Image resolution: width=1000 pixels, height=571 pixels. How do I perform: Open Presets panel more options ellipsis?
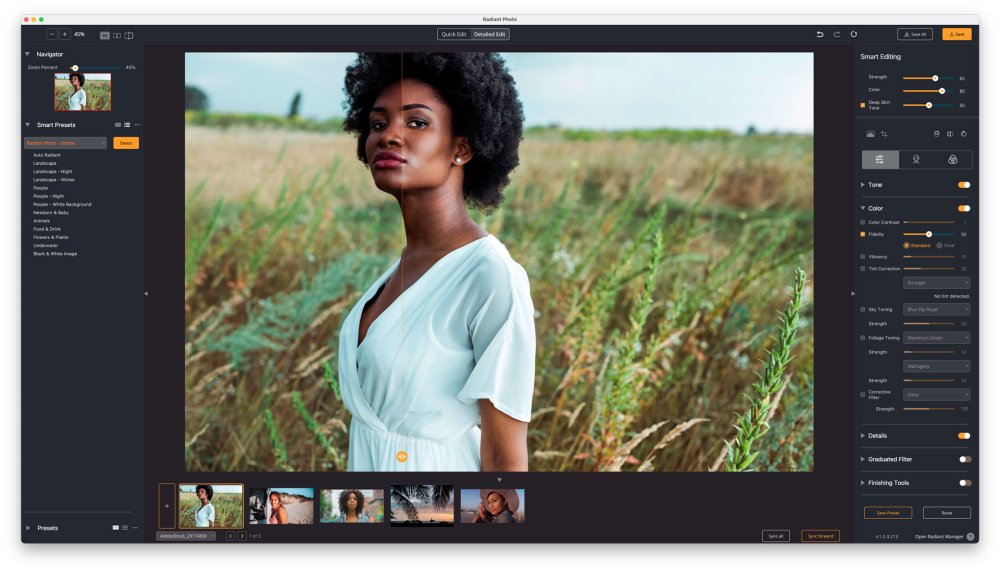[136, 528]
